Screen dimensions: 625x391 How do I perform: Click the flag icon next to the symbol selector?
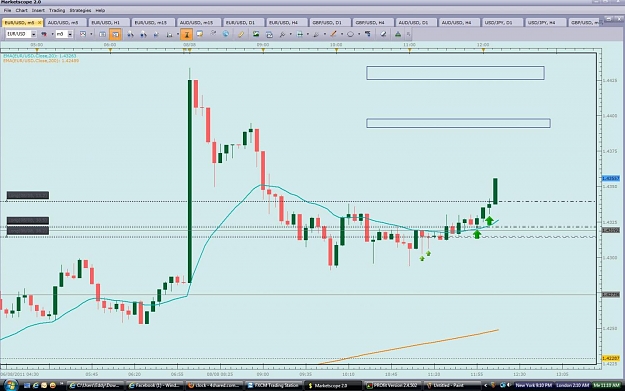[44, 34]
